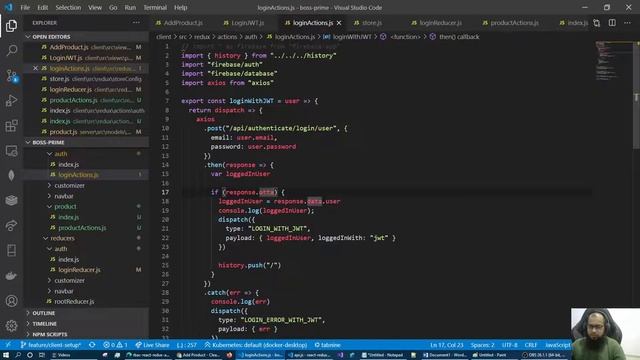Collapse the auth folder containing loginActions.js
The width and height of the screenshot is (640, 360).
(60, 154)
